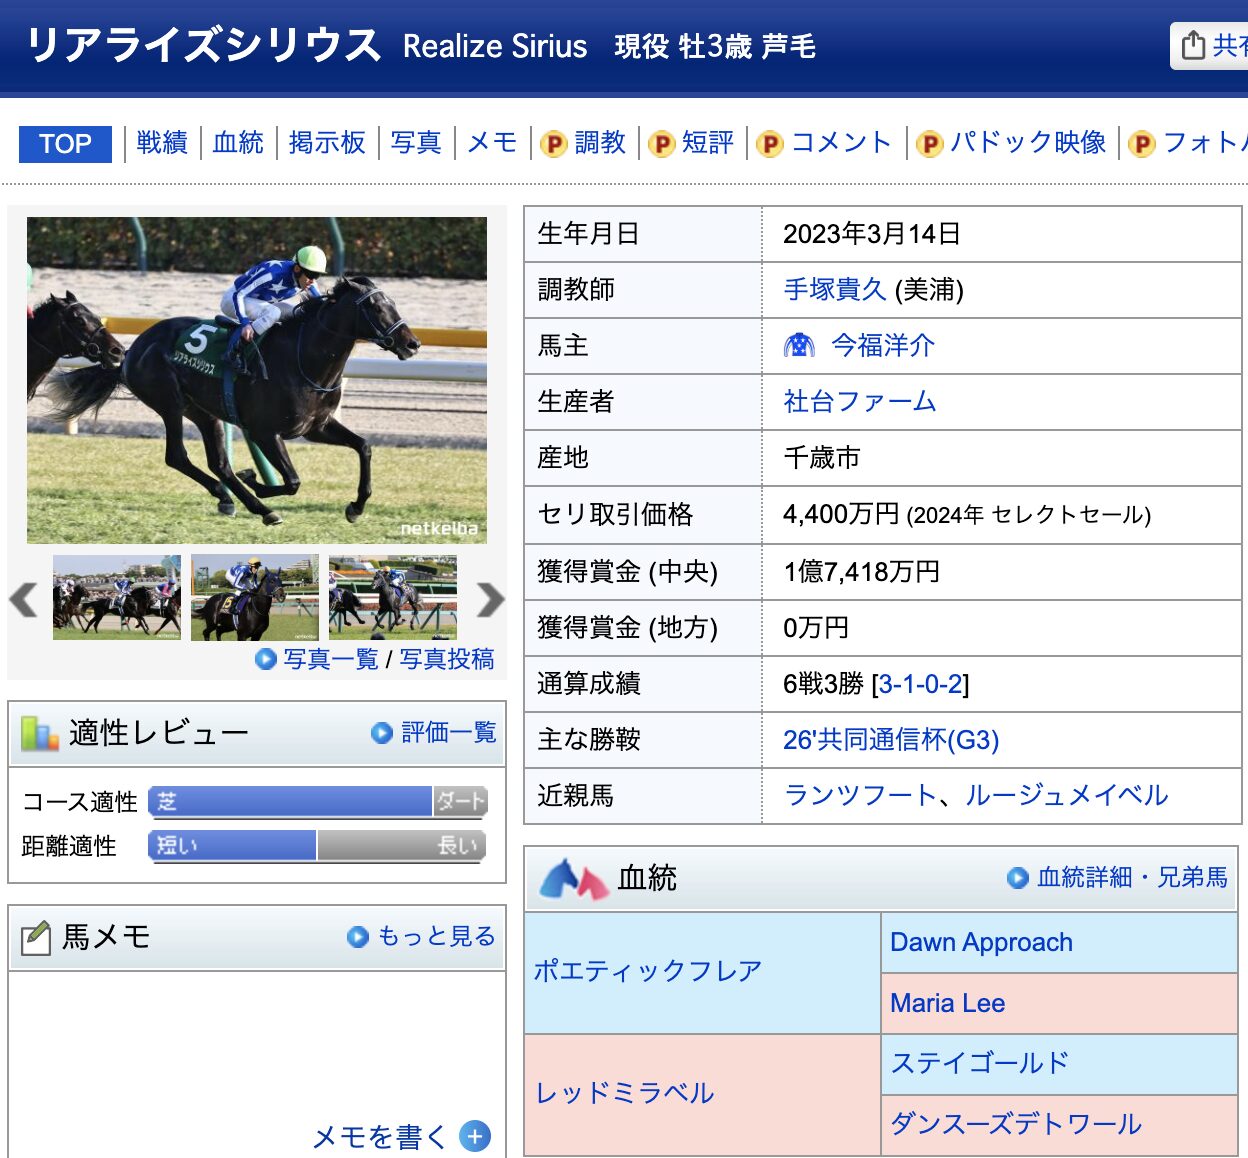Viewport: 1248px width, 1158px height.
Task: Open the 評価一覧 link
Action: pos(449,733)
